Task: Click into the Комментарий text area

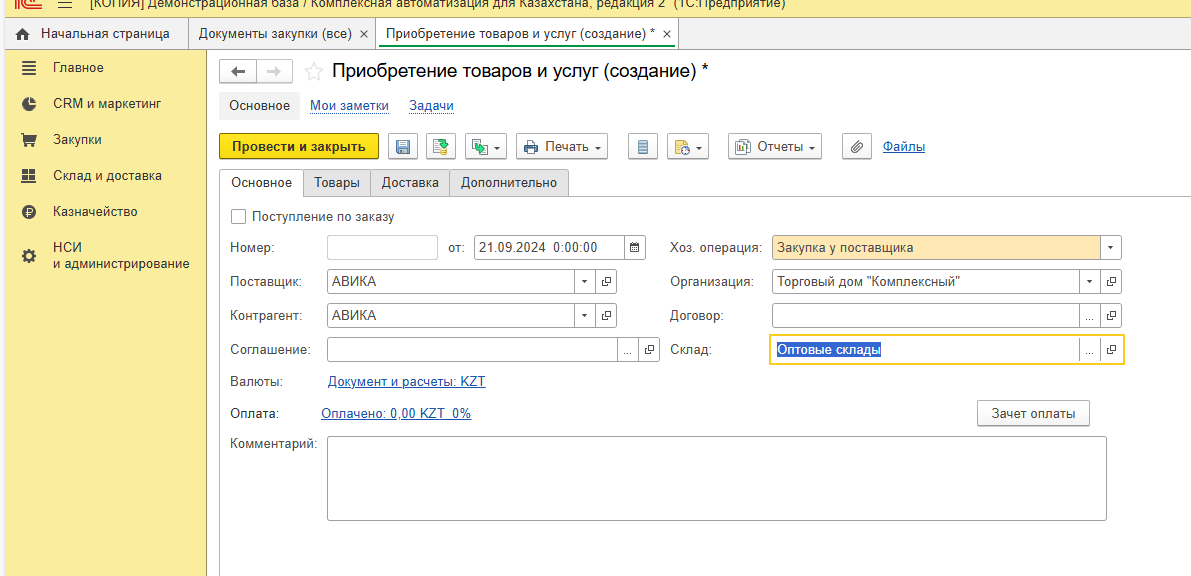Action: tap(716, 478)
